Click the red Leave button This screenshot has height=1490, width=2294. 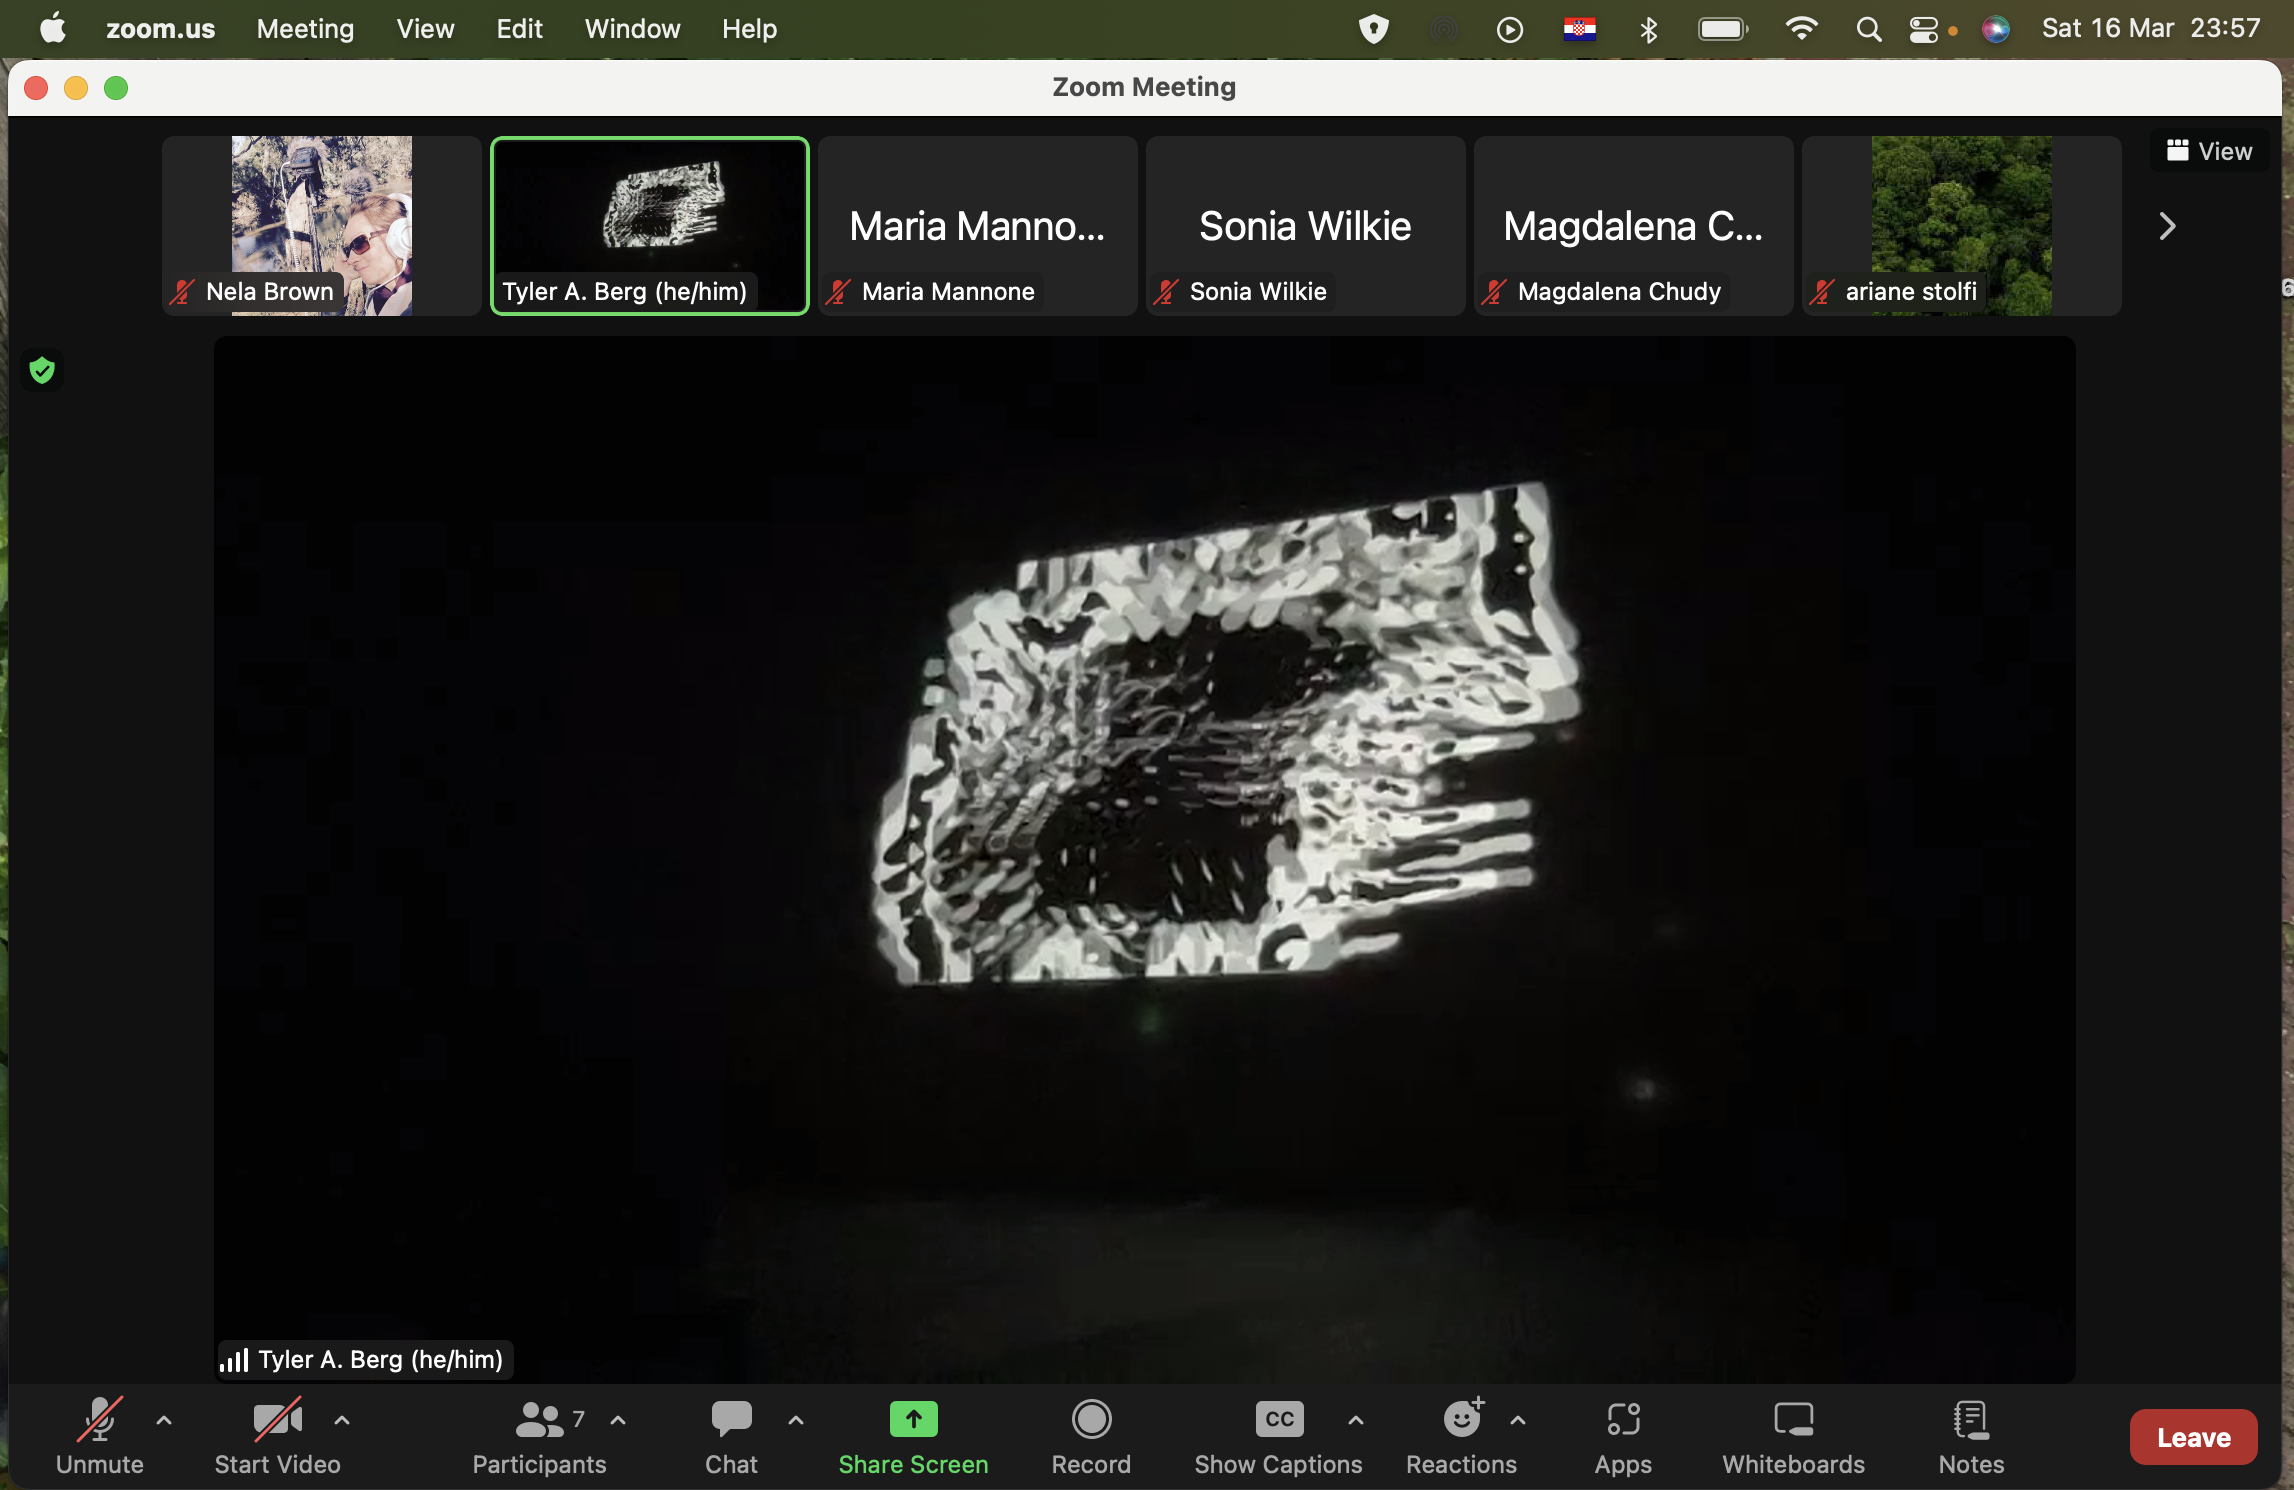pyautogui.click(x=2193, y=1437)
